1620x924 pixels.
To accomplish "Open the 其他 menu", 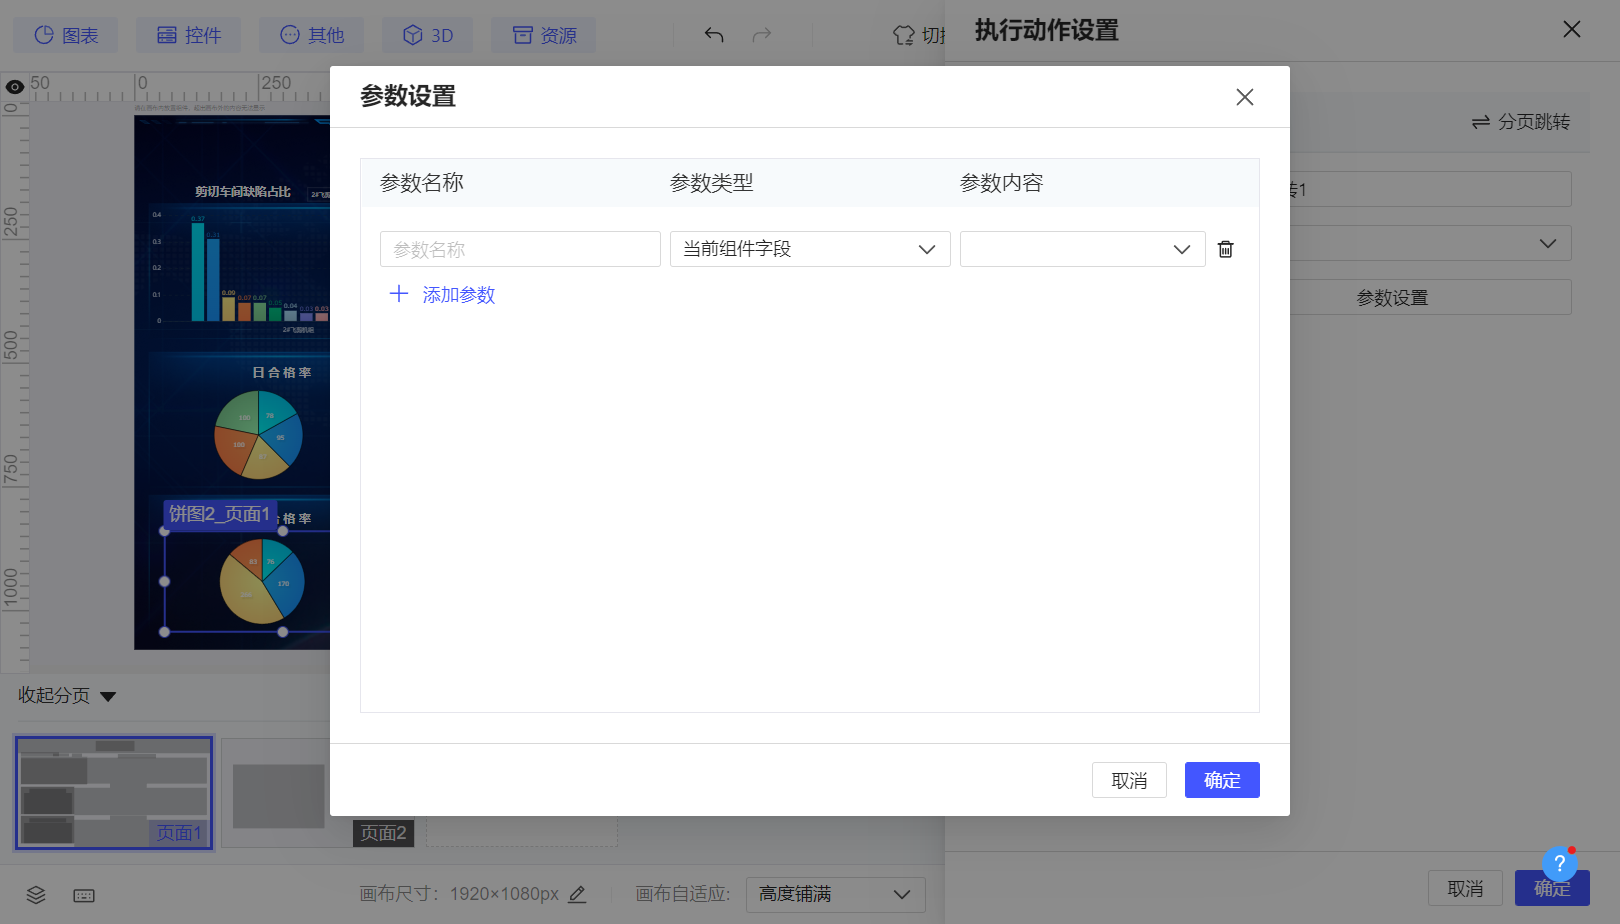I will (311, 35).
